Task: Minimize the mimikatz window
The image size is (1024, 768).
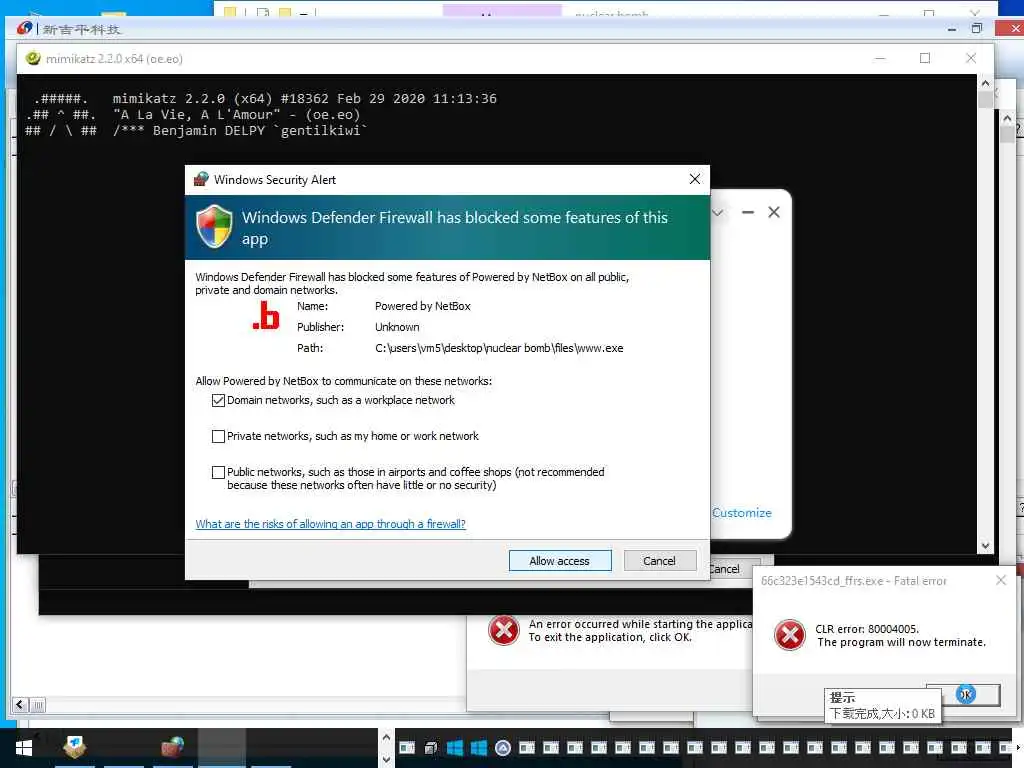Action: pos(880,58)
